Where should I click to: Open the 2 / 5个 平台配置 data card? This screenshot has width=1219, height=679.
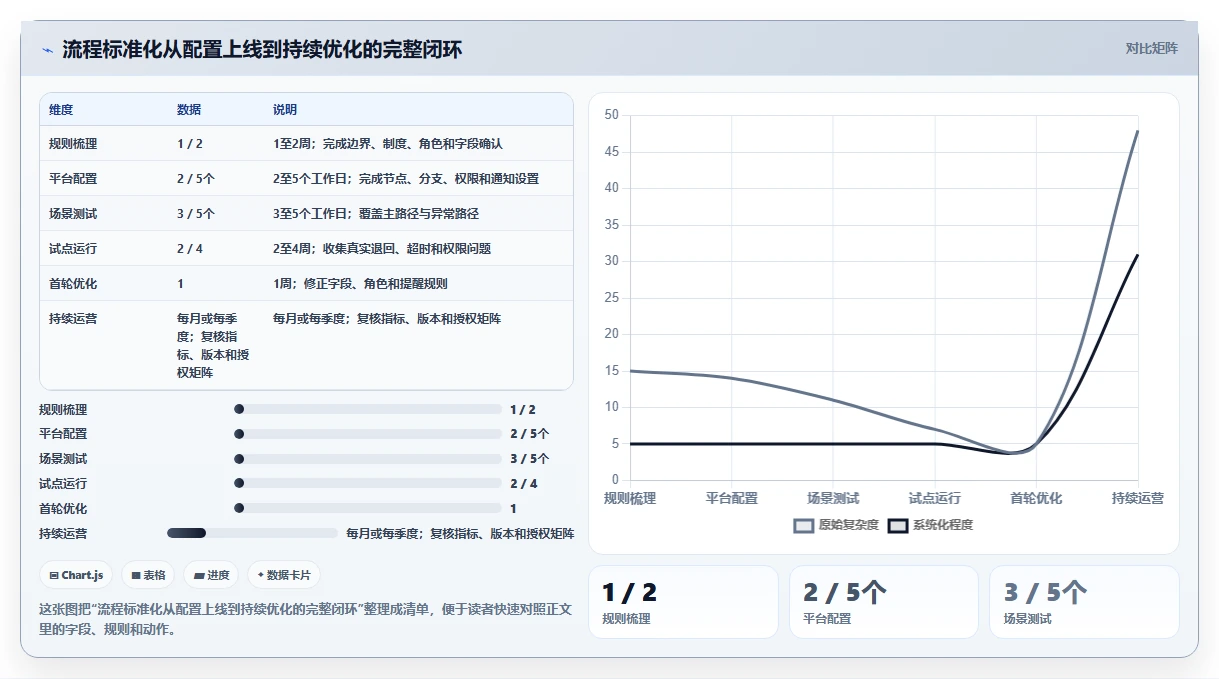tap(884, 601)
